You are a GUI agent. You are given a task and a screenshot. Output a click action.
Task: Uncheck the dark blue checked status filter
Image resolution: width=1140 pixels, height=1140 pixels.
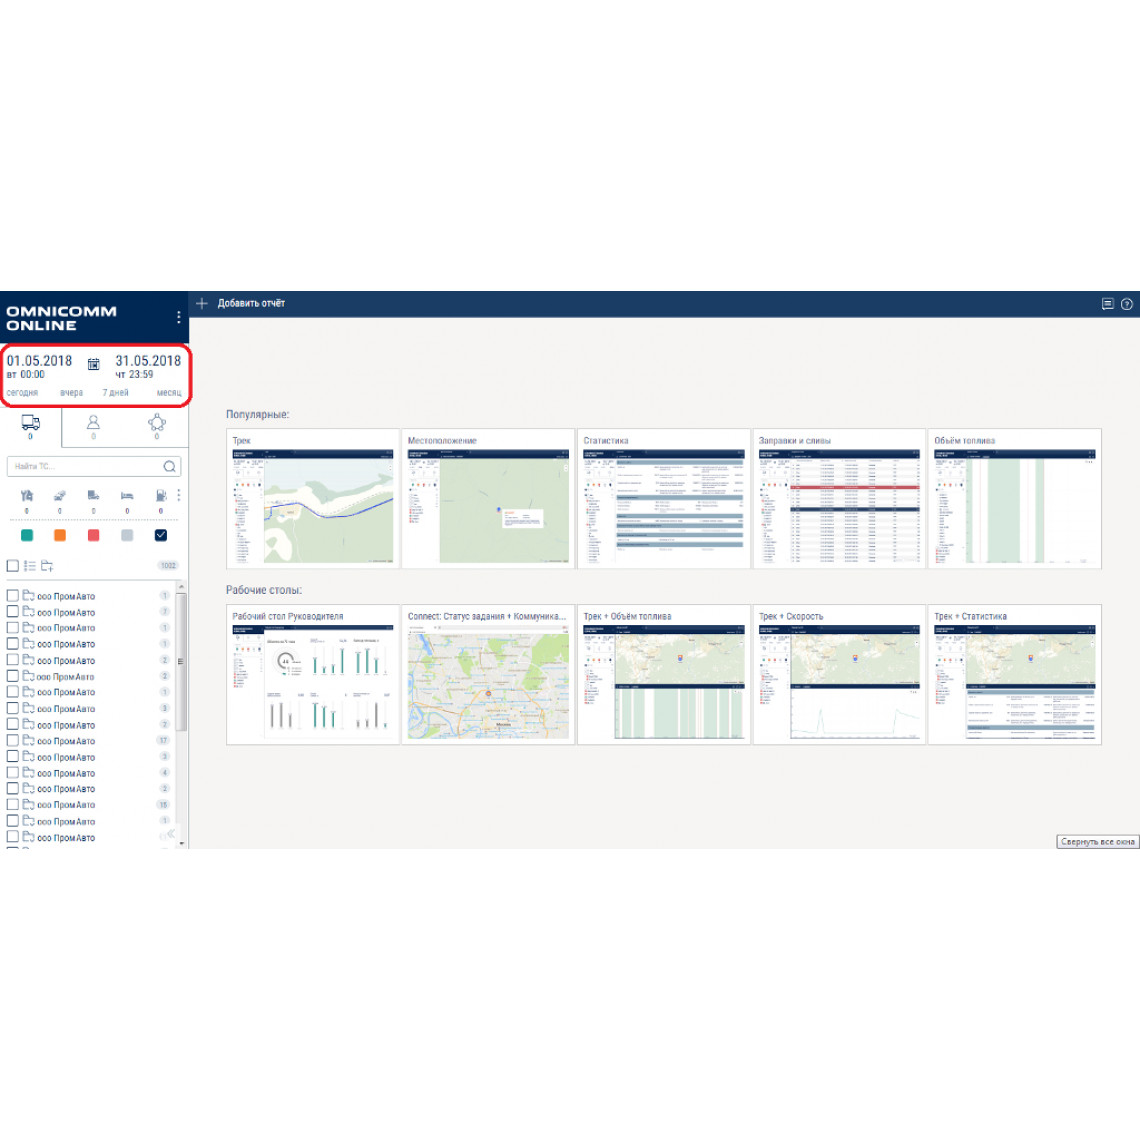tap(160, 536)
